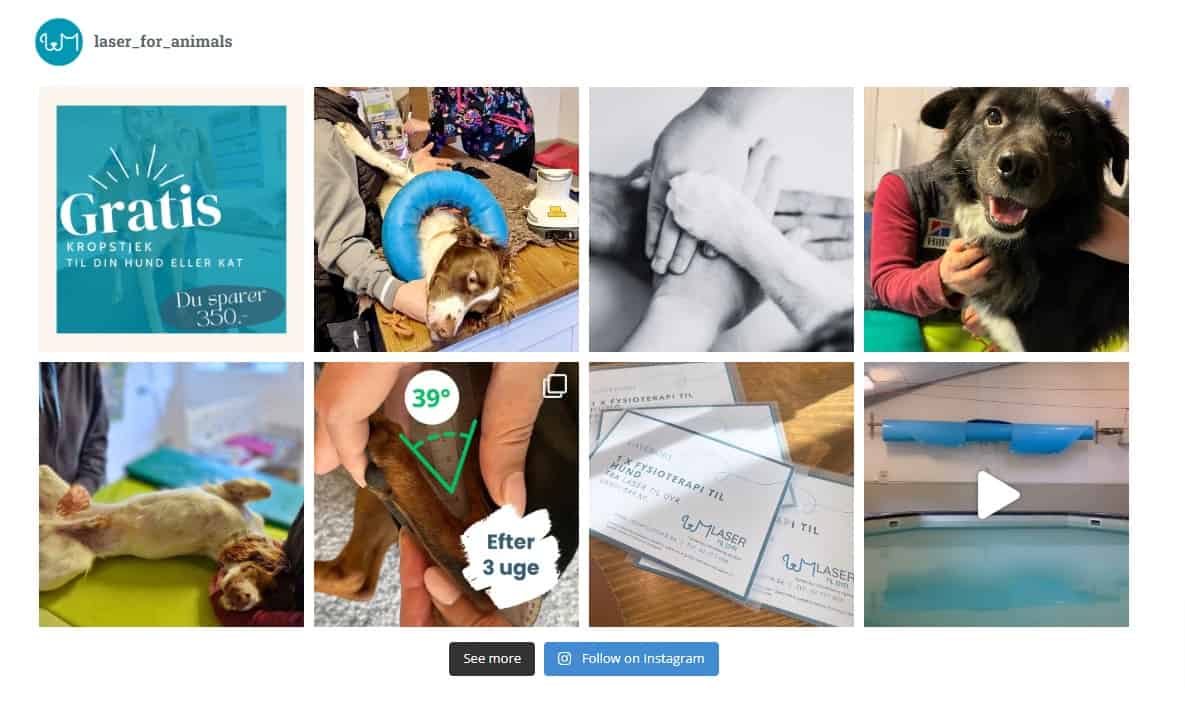Click the See more button
Screen dimensions: 1185x714
click(x=492, y=659)
